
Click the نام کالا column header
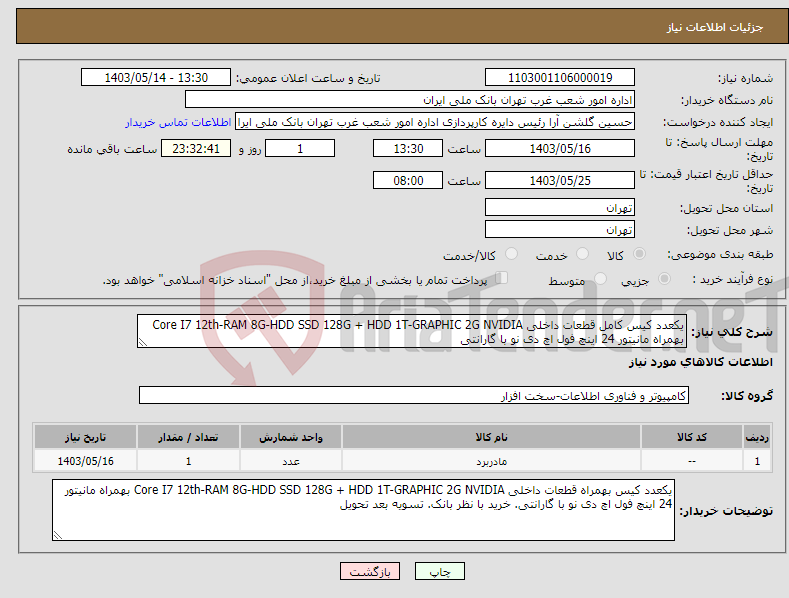(x=491, y=437)
